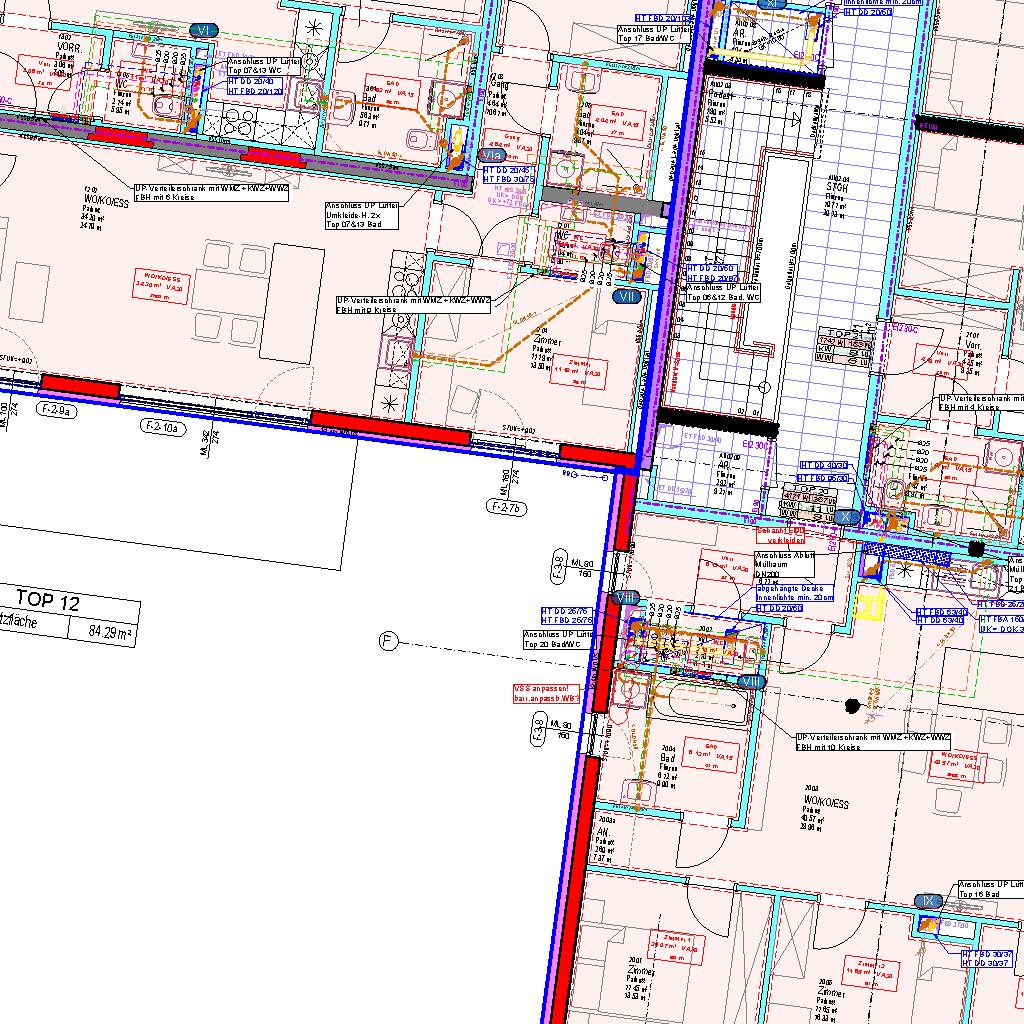Click the 'HT DD 40/30' label

coord(824,466)
